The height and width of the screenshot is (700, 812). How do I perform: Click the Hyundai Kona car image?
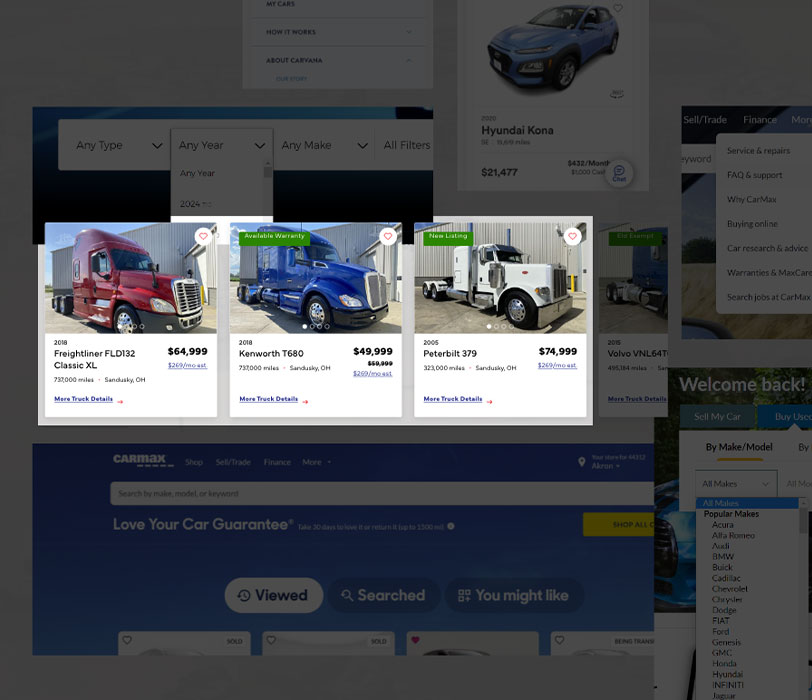click(553, 48)
